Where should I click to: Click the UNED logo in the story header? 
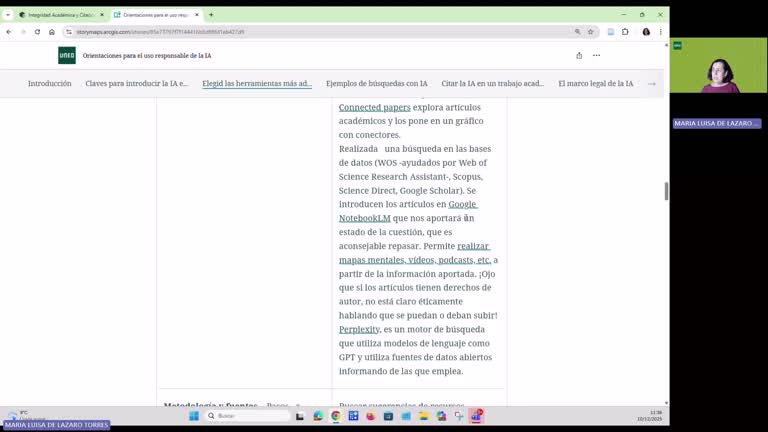click(x=67, y=55)
